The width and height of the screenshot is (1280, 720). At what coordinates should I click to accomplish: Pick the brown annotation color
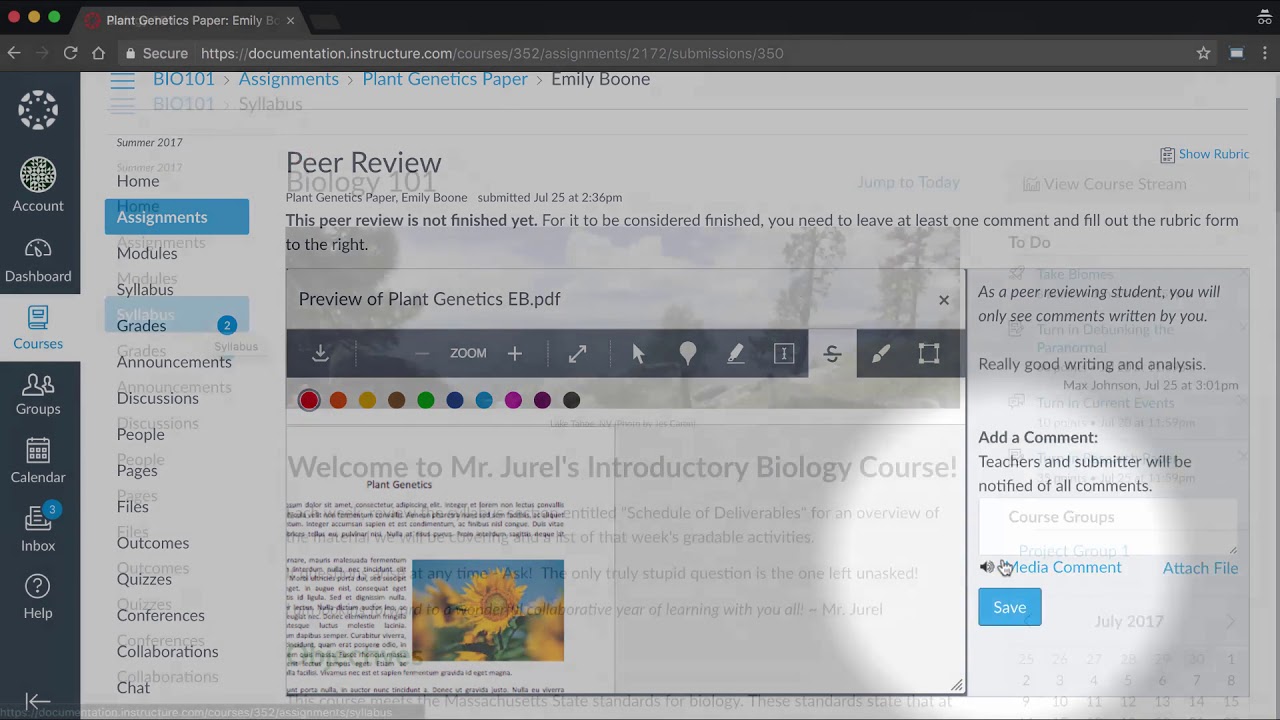[x=396, y=400]
